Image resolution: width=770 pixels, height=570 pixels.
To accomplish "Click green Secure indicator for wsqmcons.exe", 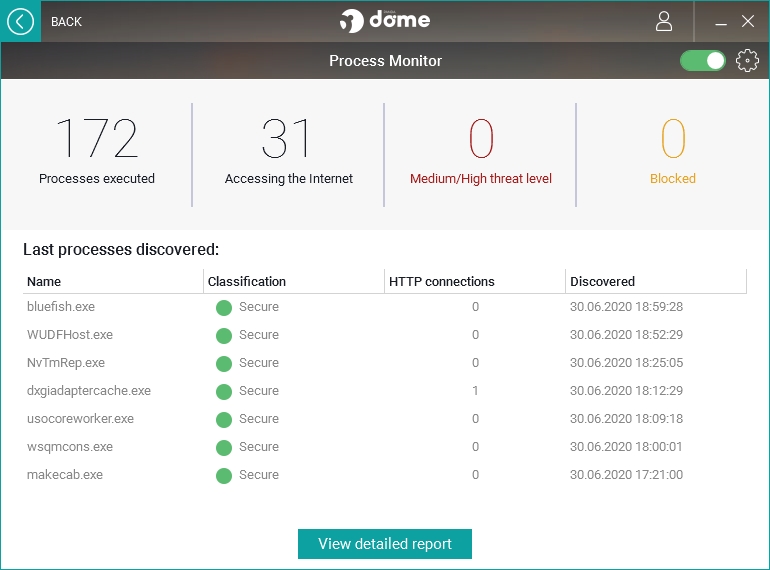I will [x=224, y=448].
